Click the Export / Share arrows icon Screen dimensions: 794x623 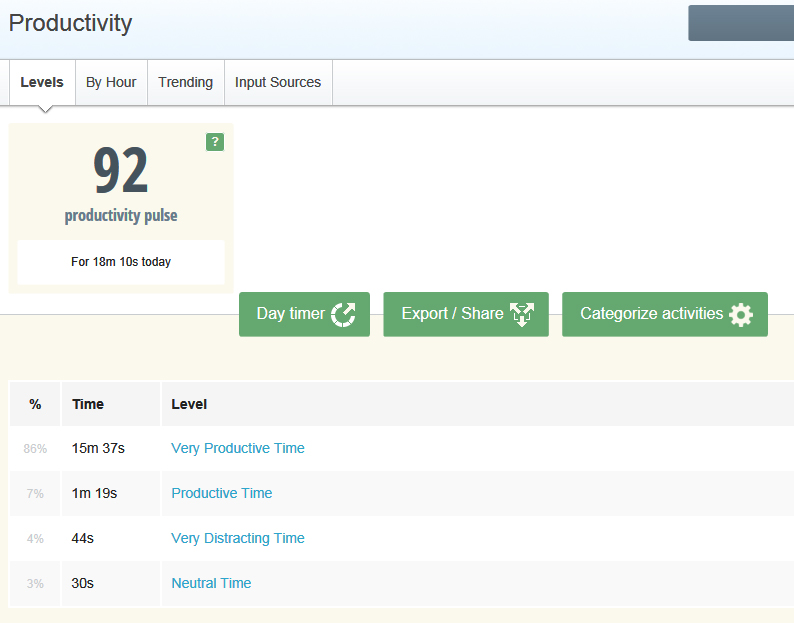[x=522, y=314]
